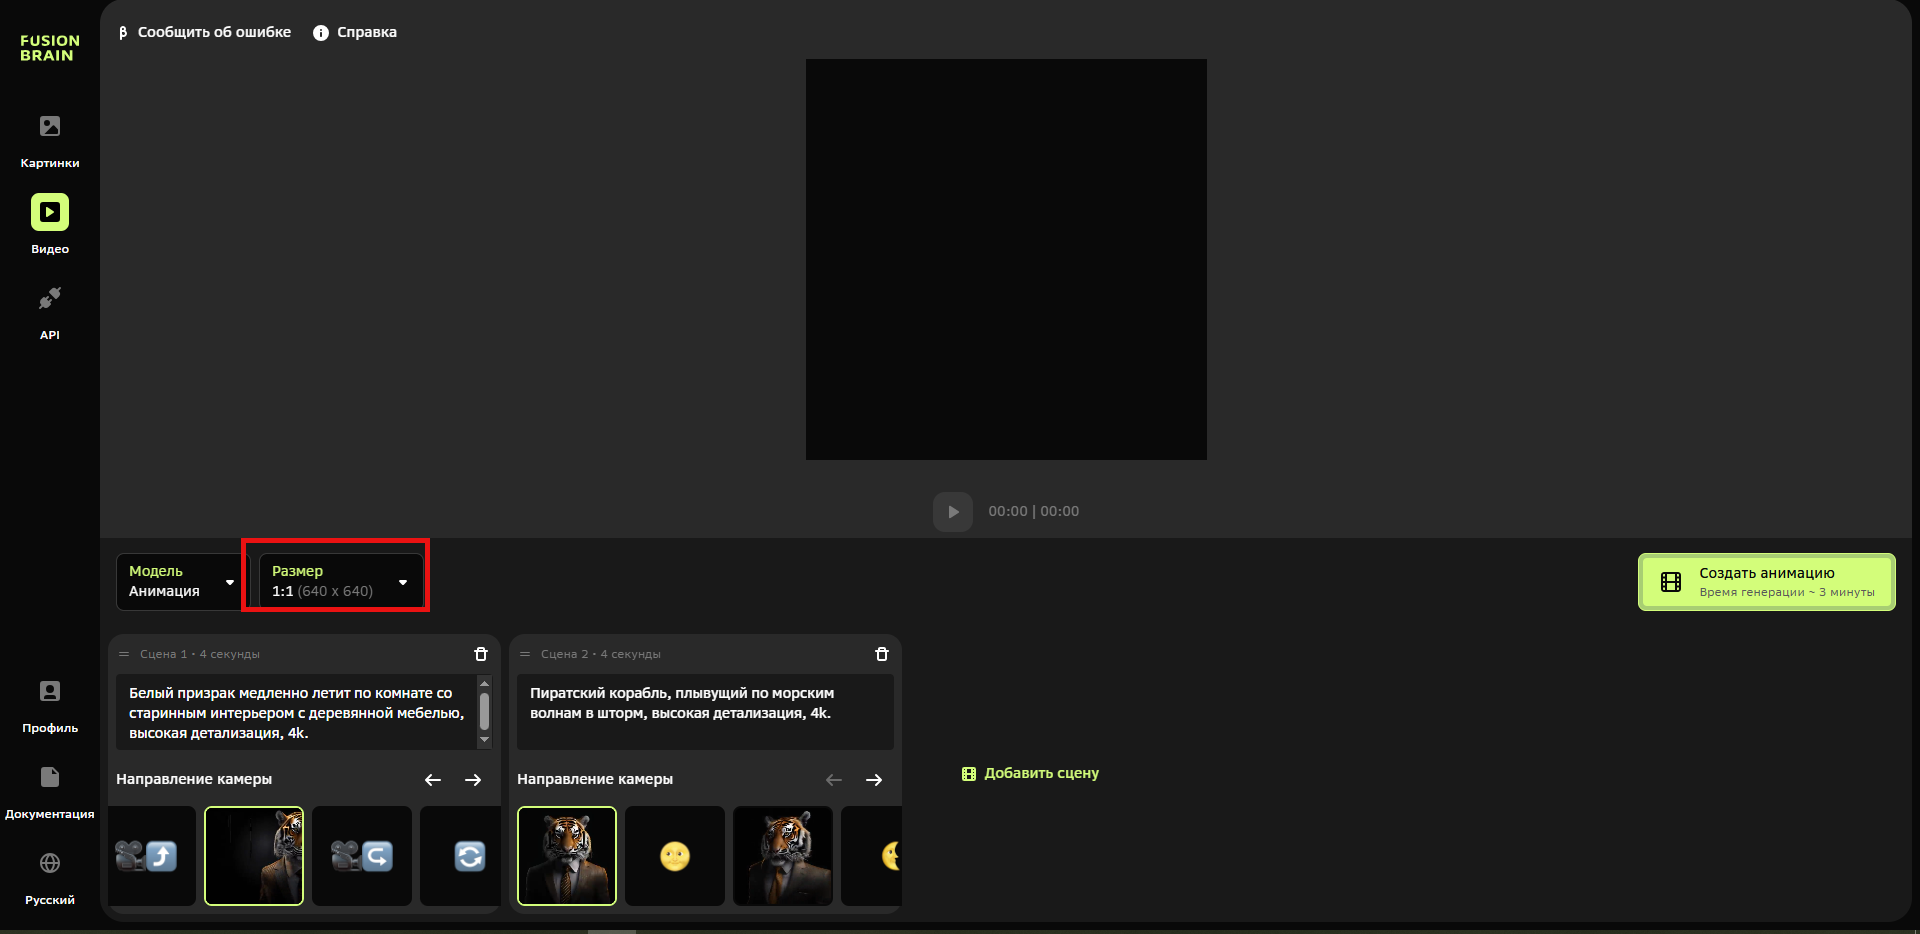Select camera rotate-right option in Сцена 1
Image resolution: width=1920 pixels, height=934 pixels.
pos(362,856)
